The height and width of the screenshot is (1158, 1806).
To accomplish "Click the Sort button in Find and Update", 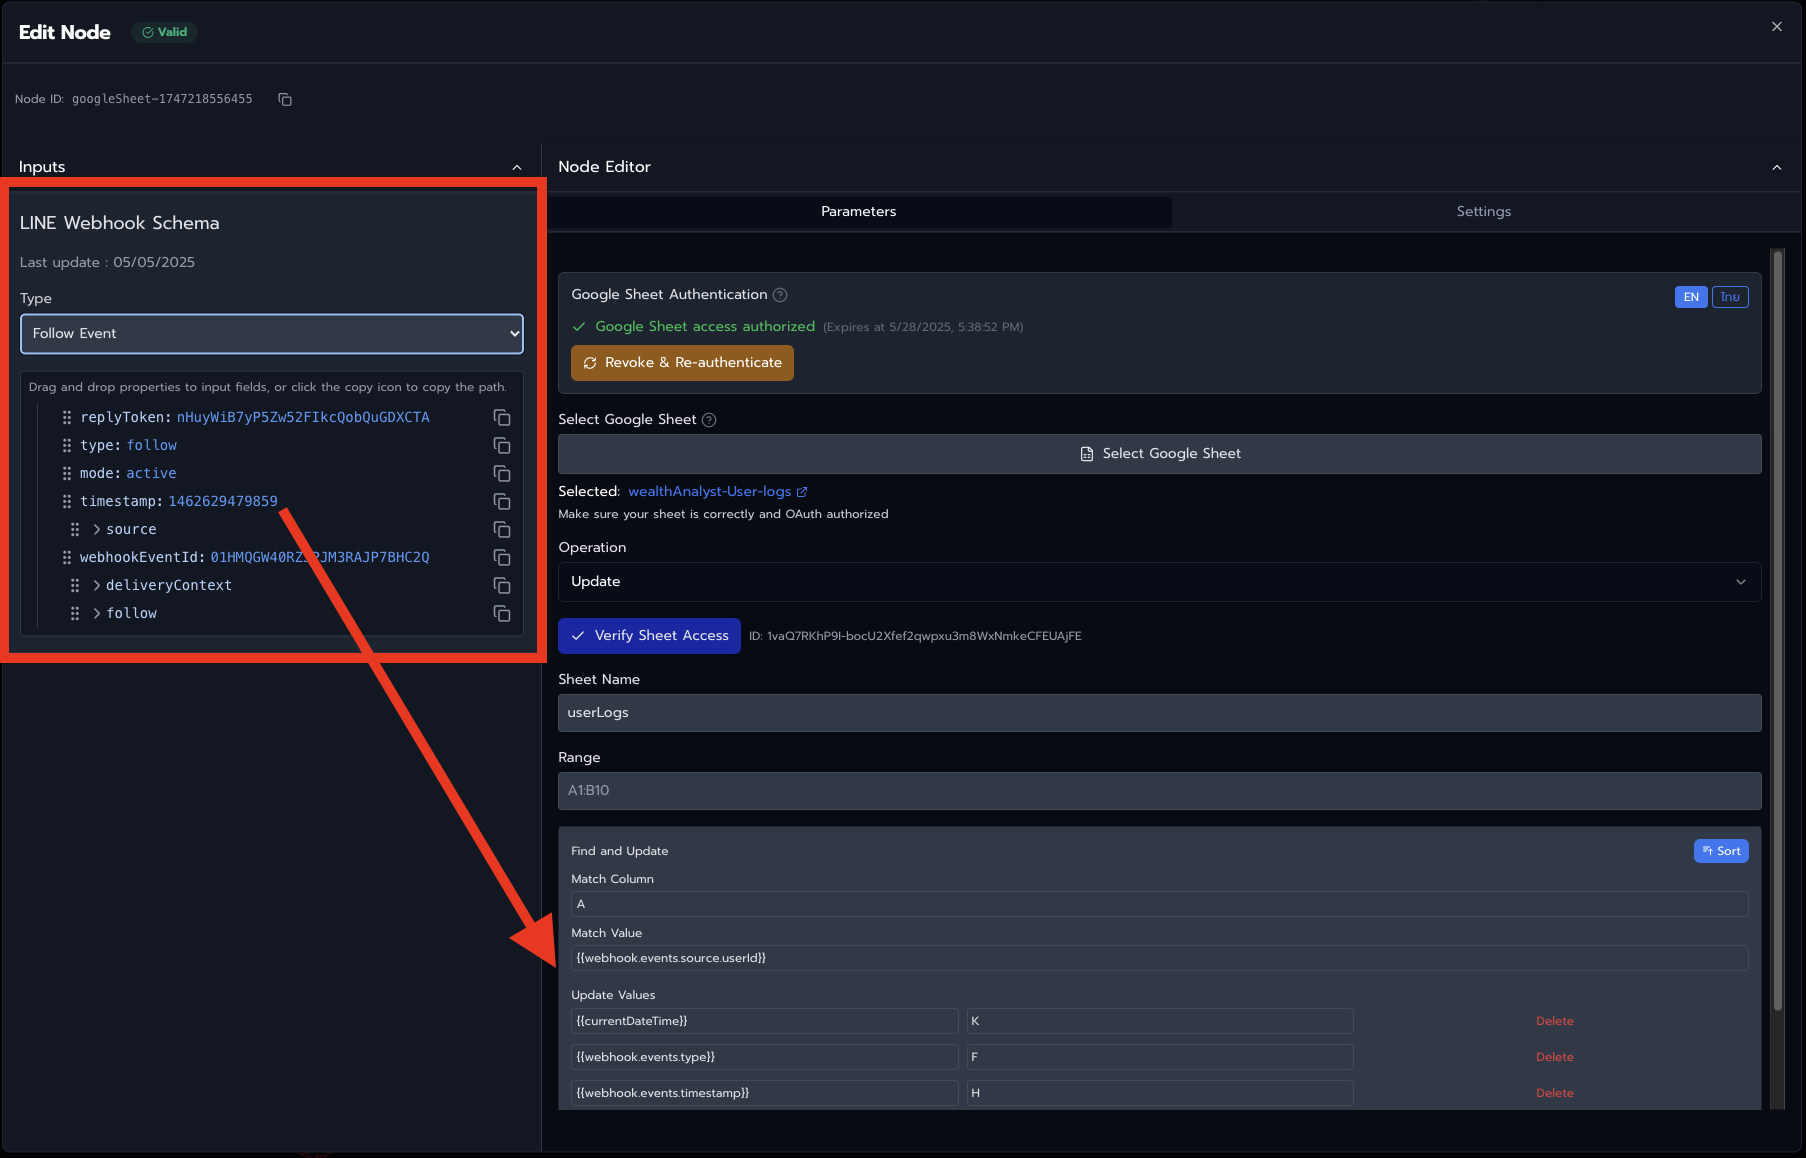I will coord(1721,851).
